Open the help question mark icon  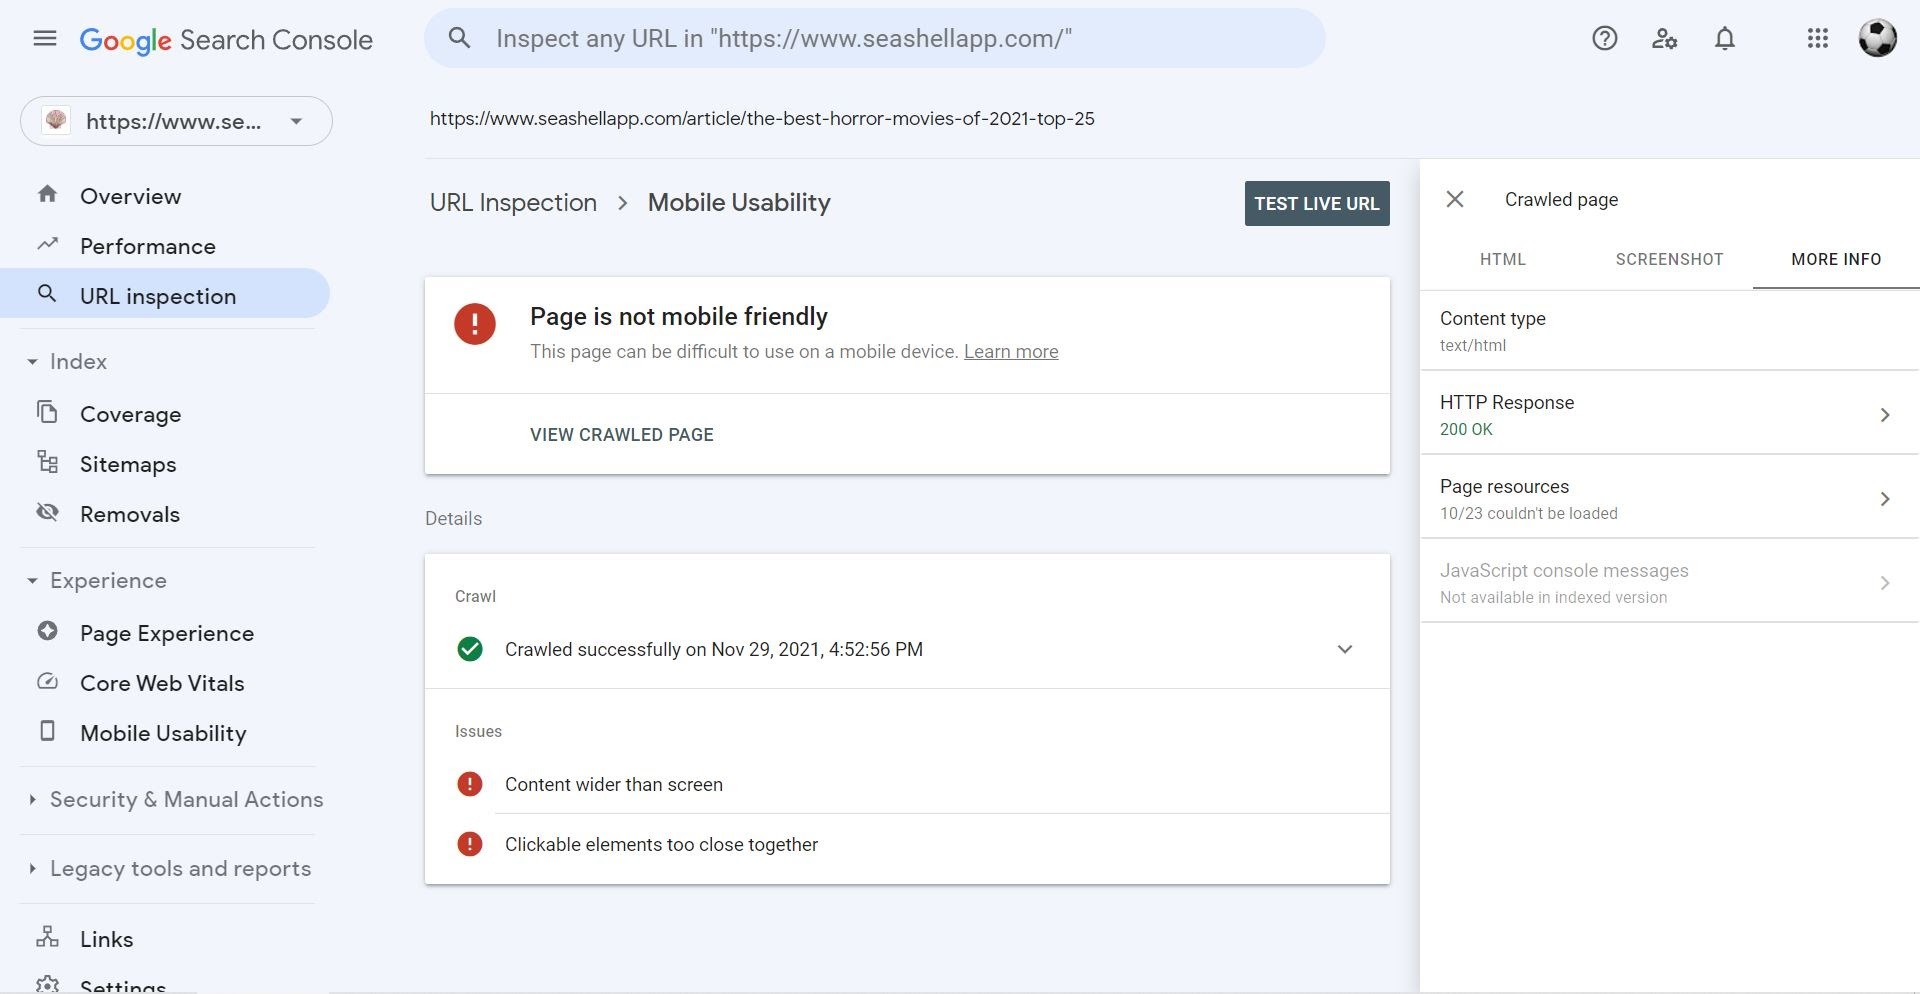pyautogui.click(x=1604, y=38)
